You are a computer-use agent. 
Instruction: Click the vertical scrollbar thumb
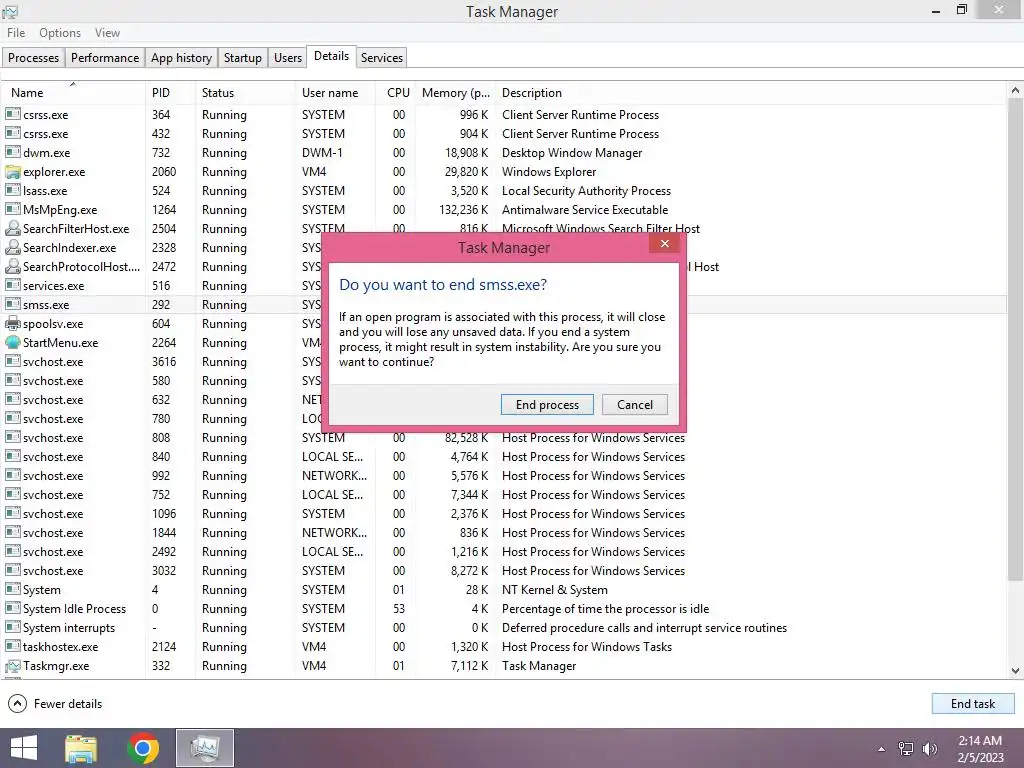point(1016,340)
